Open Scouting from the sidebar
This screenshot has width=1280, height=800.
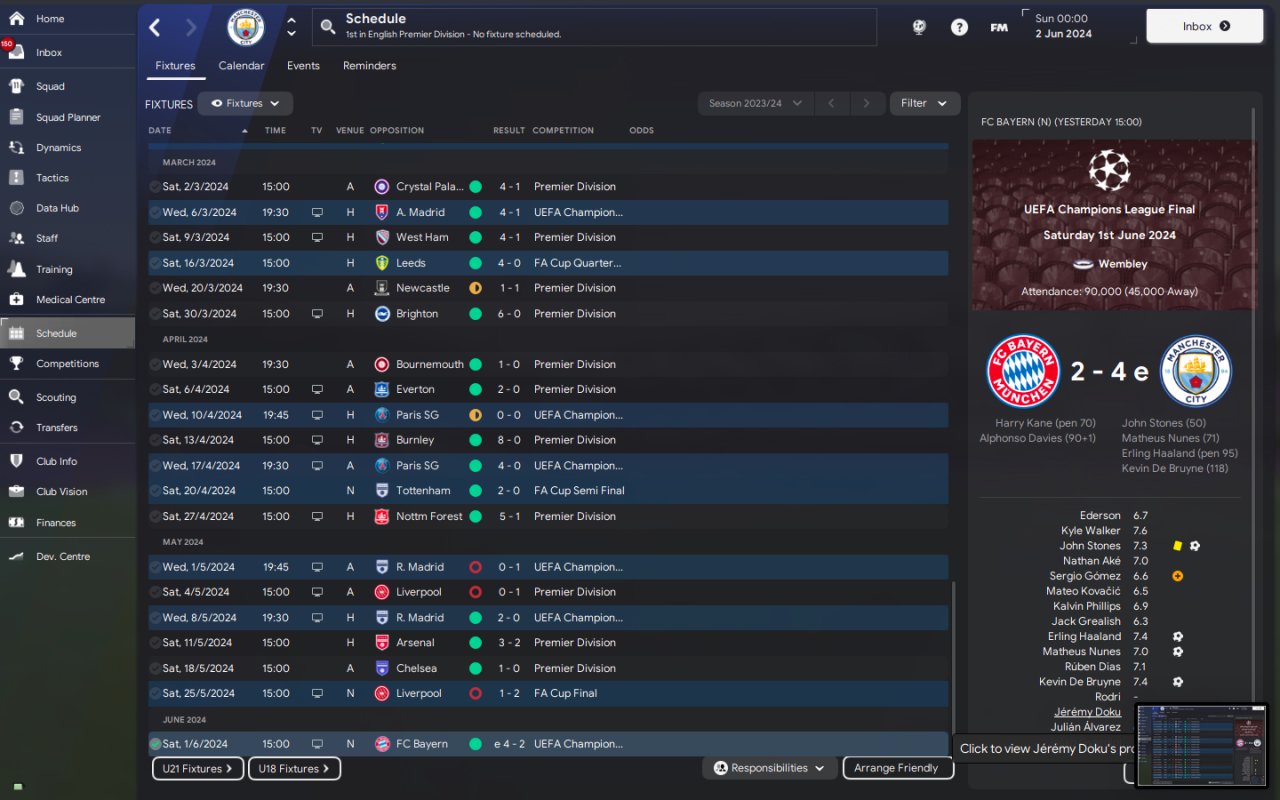16,397
